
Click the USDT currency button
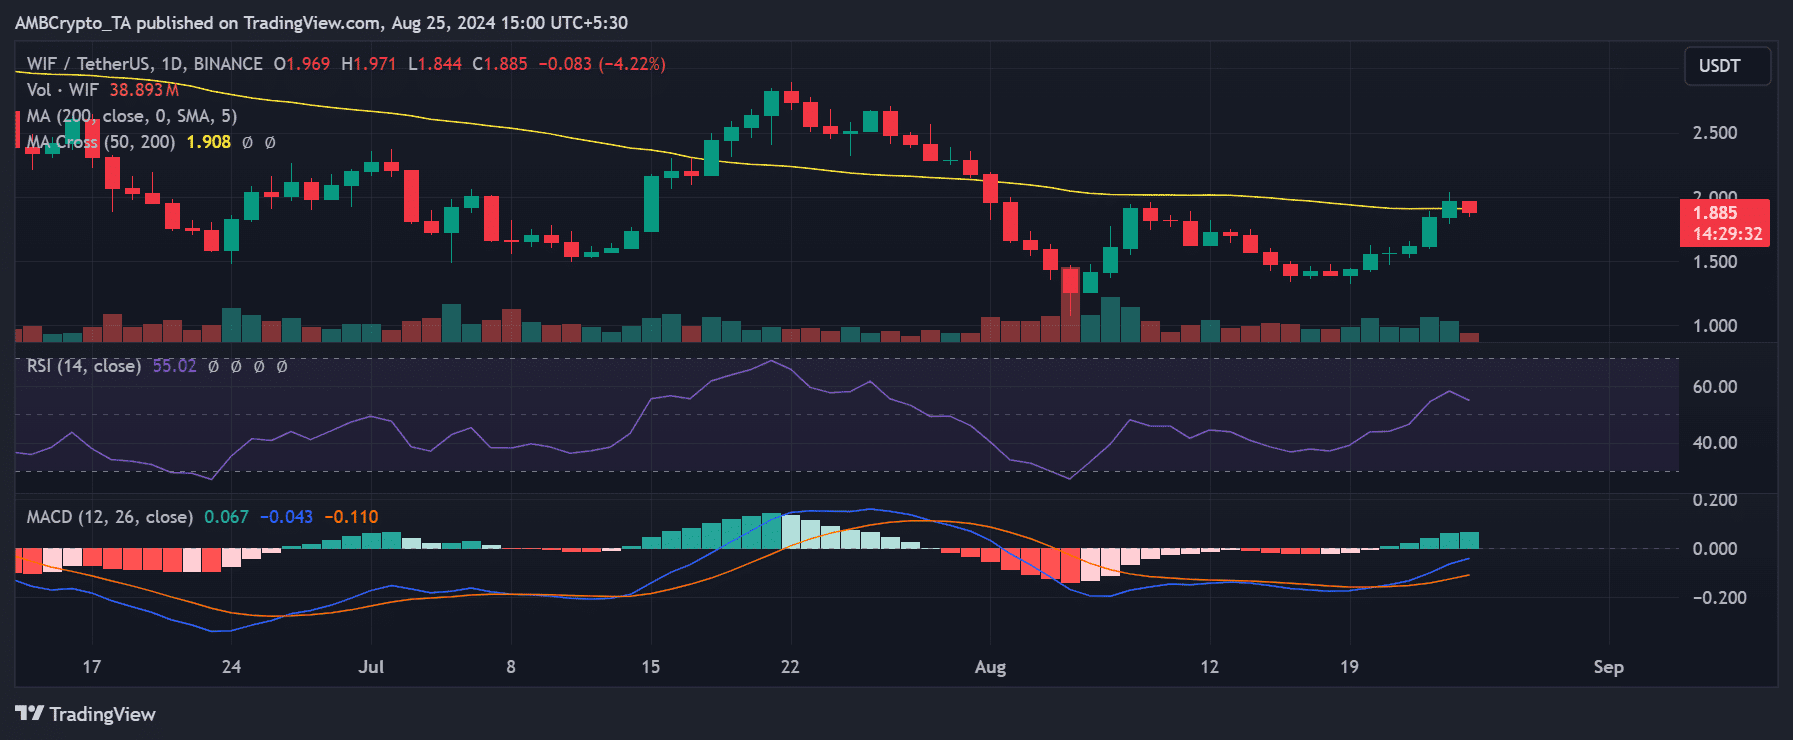coord(1727,66)
